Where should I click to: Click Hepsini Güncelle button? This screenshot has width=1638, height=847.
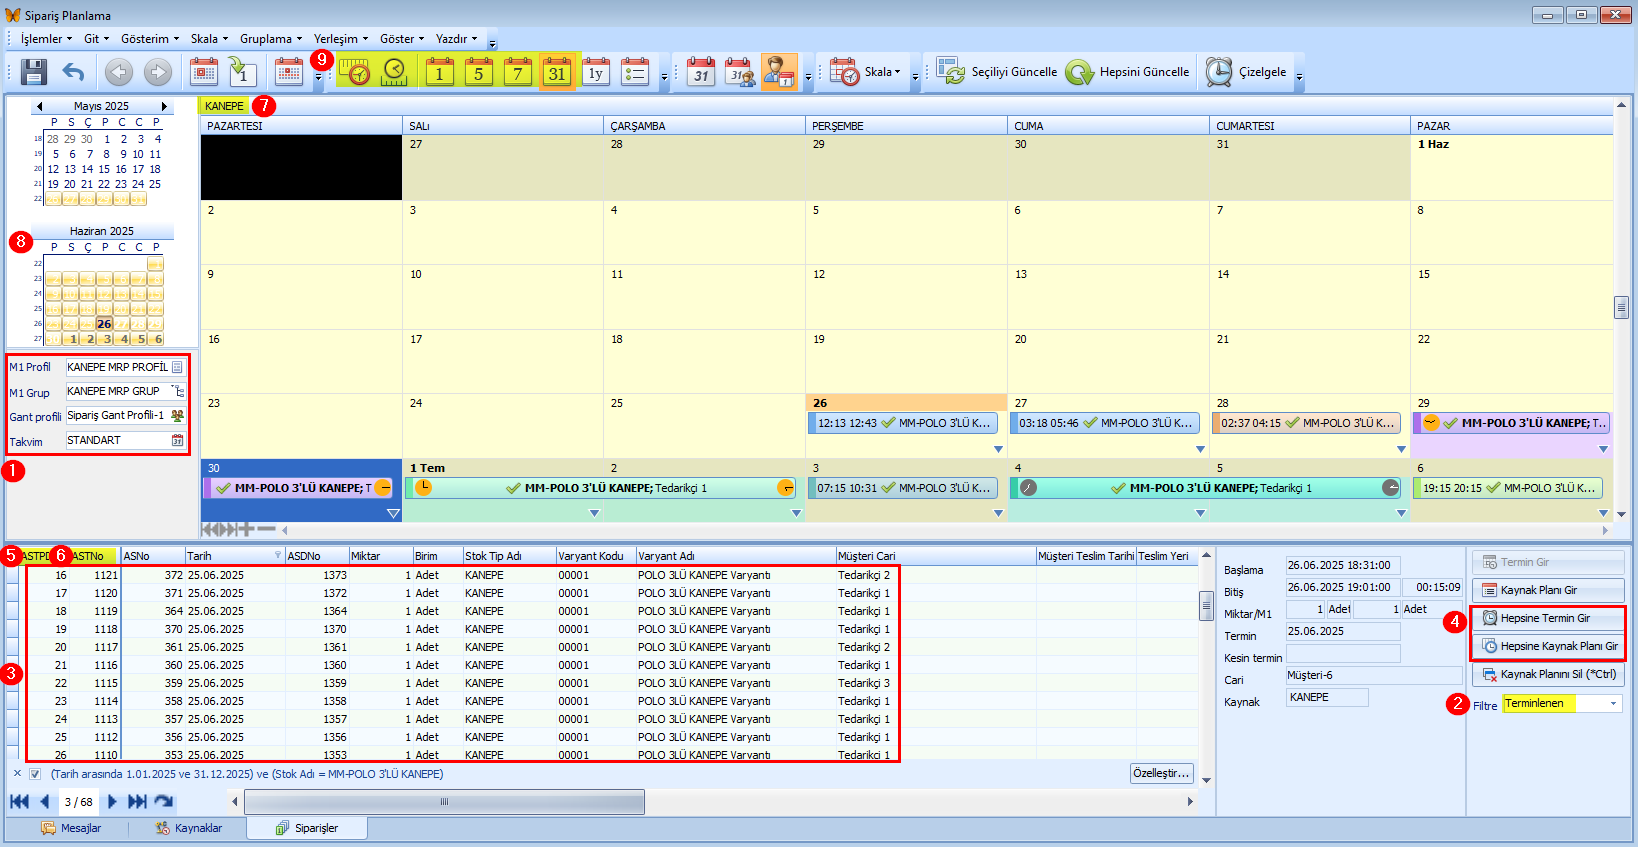point(1128,72)
